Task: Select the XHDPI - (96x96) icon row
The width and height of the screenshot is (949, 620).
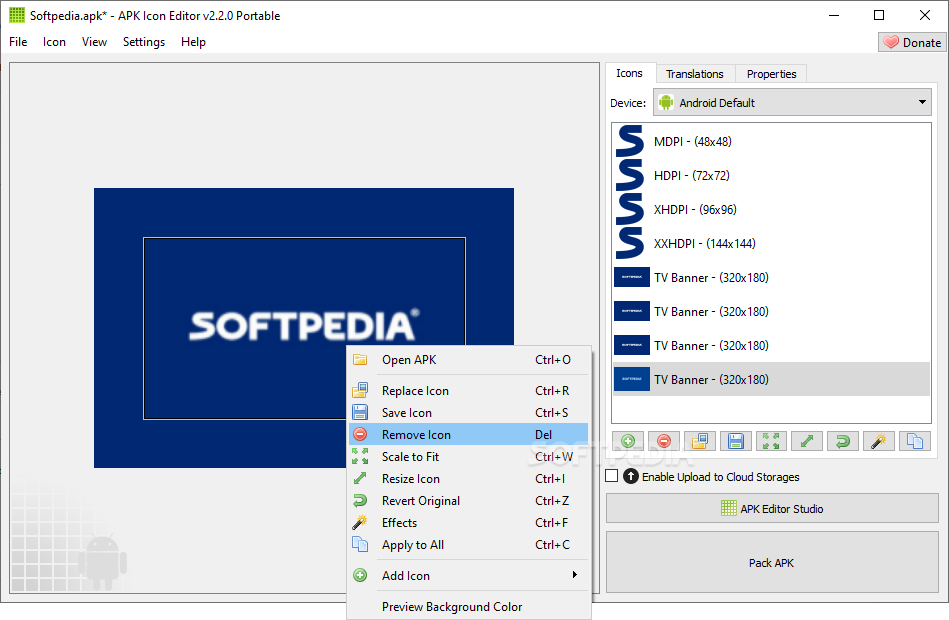Action: click(771, 209)
